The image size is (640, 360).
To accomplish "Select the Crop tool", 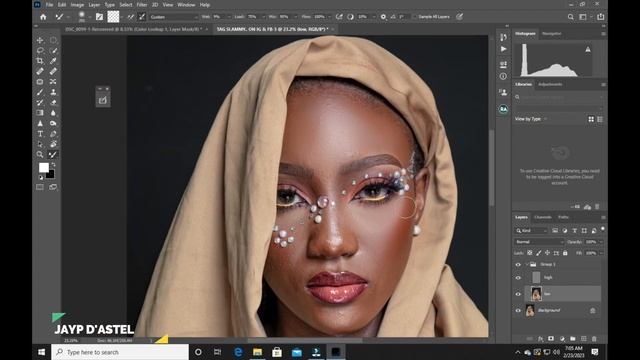I will pos(40,61).
